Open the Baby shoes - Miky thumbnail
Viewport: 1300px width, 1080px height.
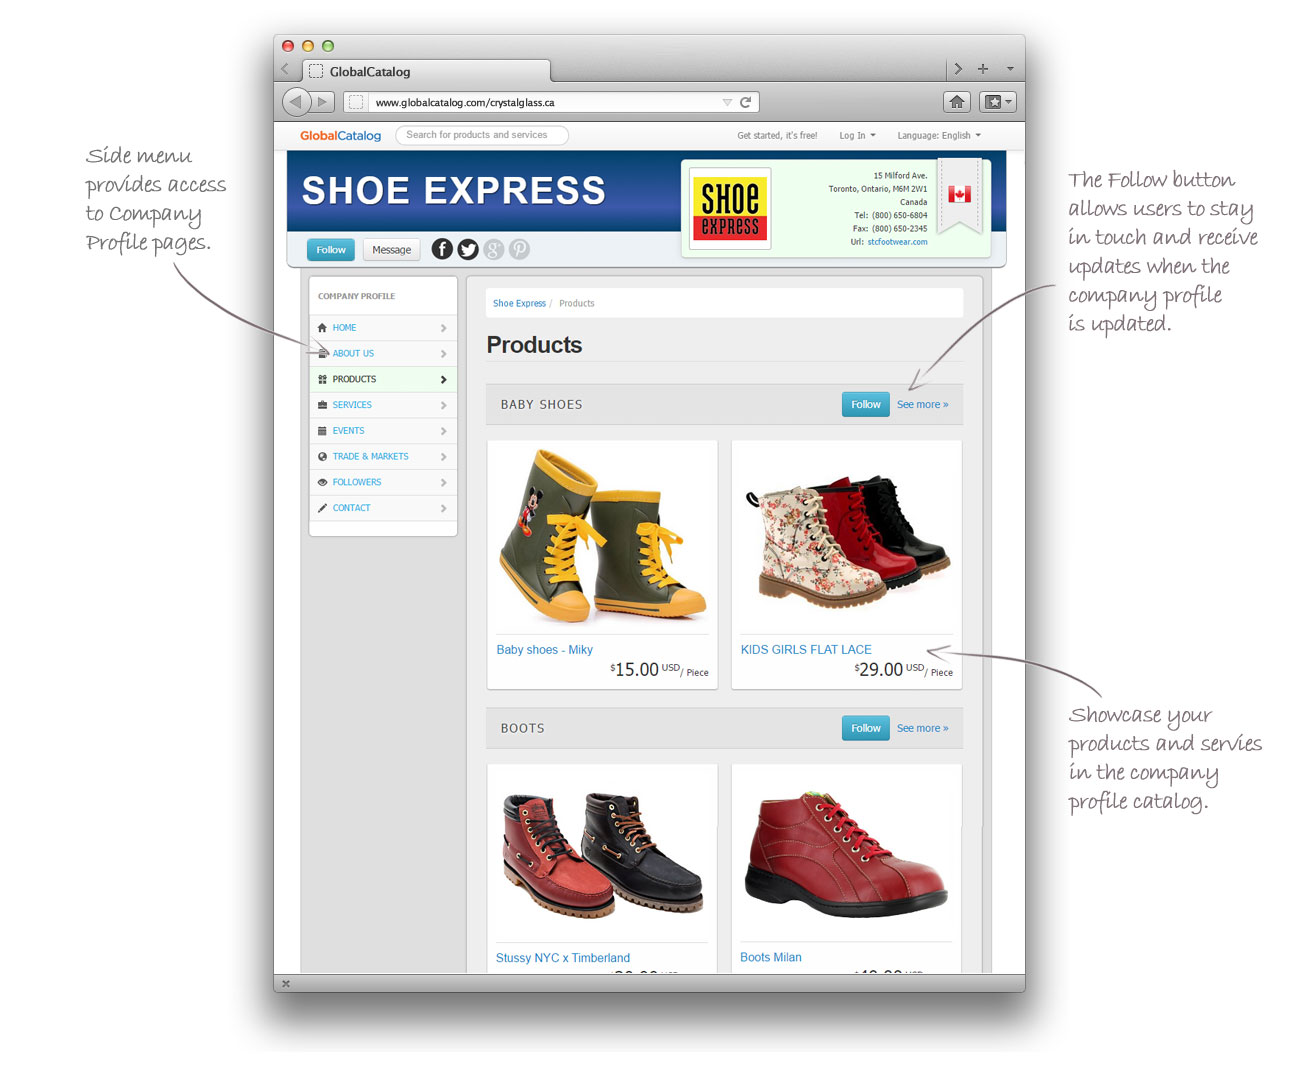click(x=602, y=537)
